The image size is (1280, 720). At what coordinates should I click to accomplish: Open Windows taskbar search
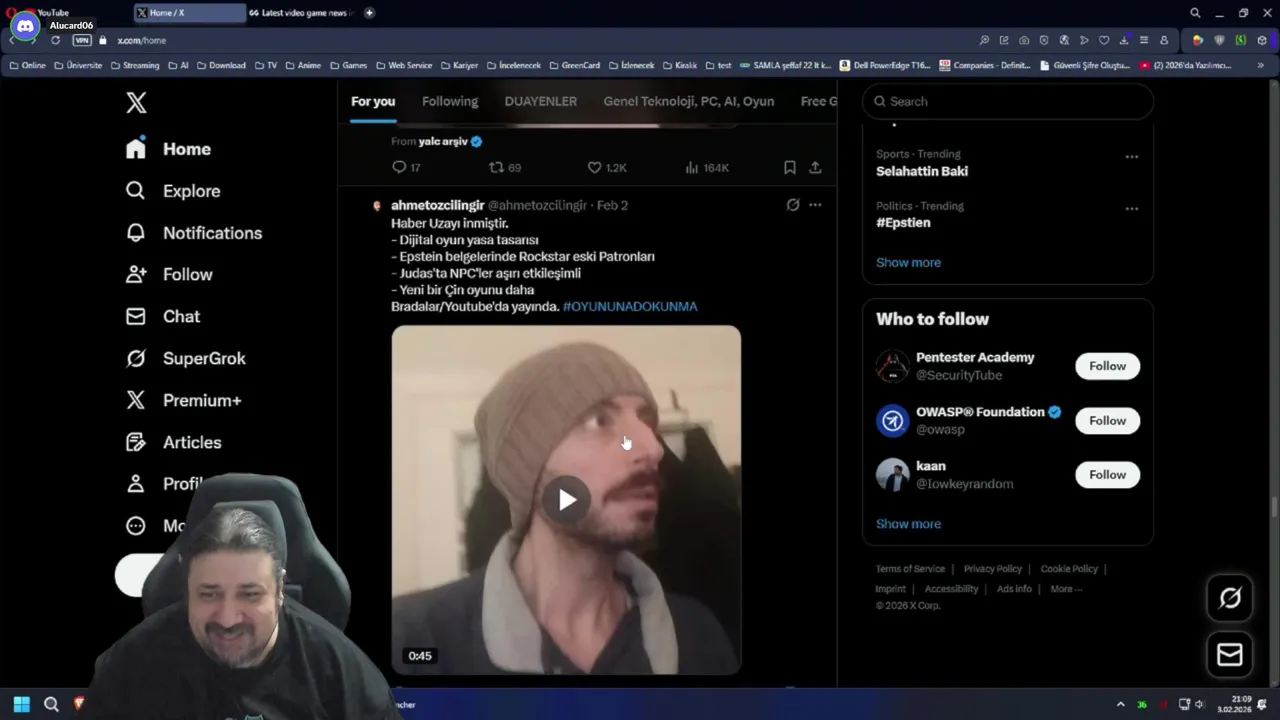click(x=51, y=704)
